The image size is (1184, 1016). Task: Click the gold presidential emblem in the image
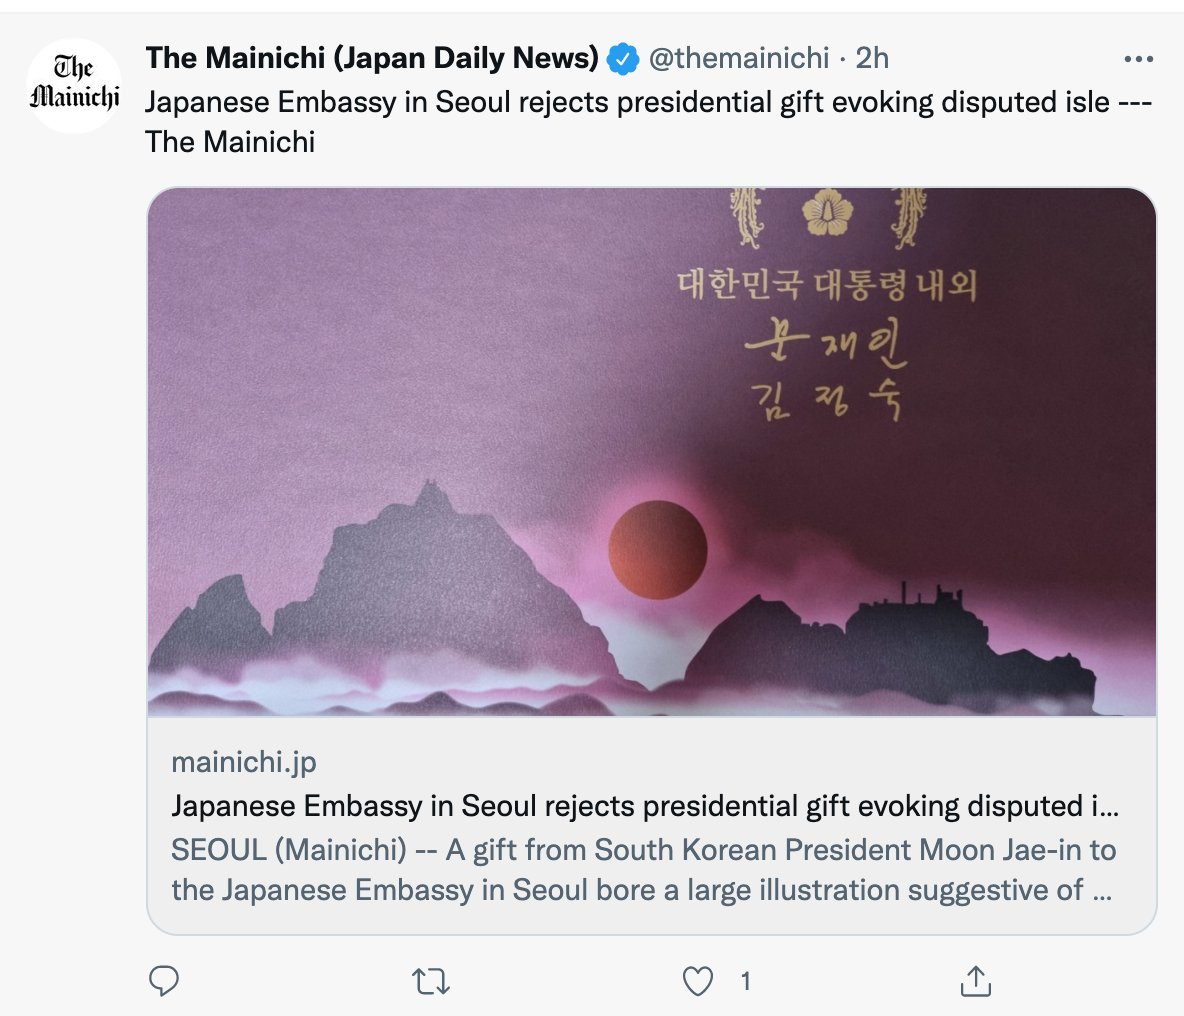827,212
